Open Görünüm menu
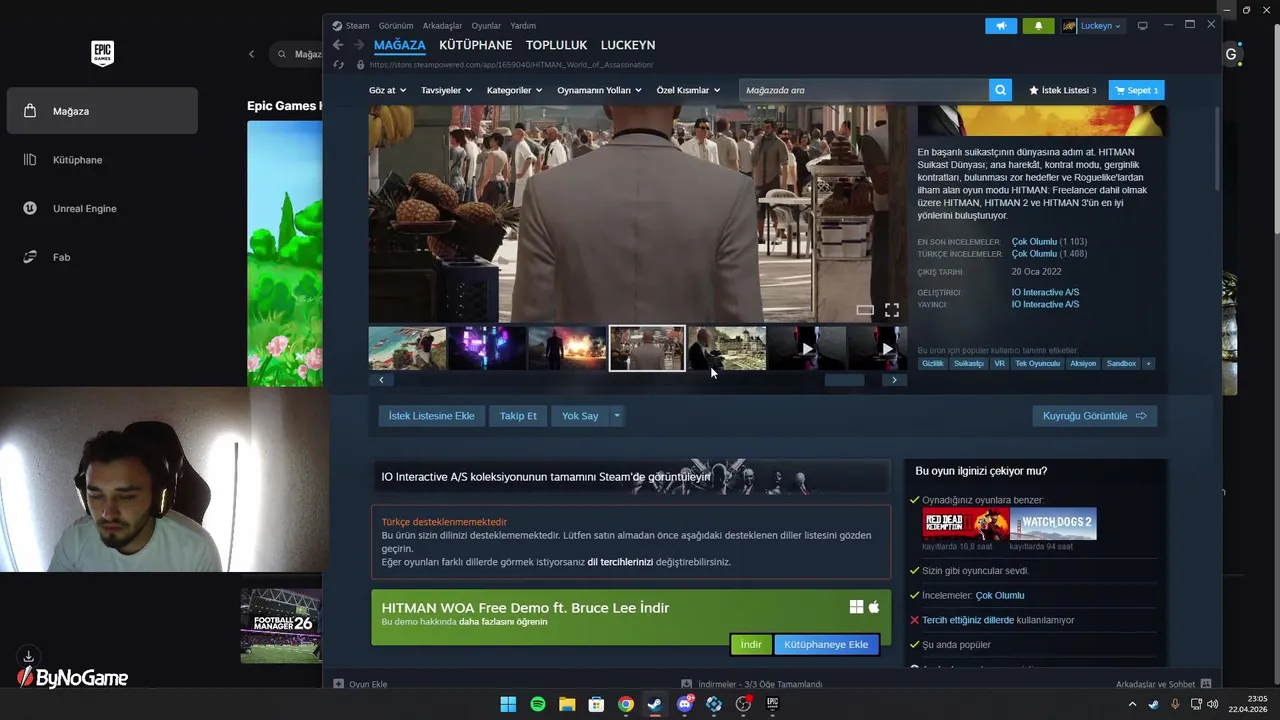 [396, 26]
